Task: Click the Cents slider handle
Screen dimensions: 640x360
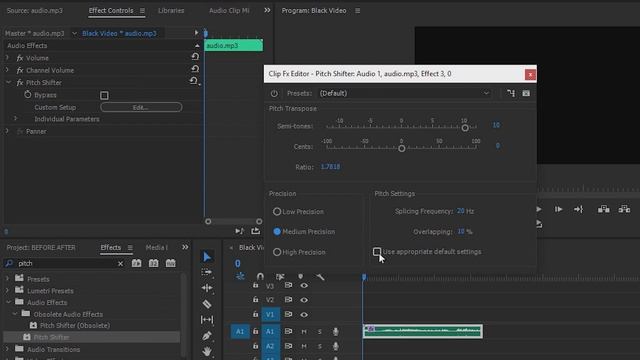Action: pyautogui.click(x=402, y=148)
